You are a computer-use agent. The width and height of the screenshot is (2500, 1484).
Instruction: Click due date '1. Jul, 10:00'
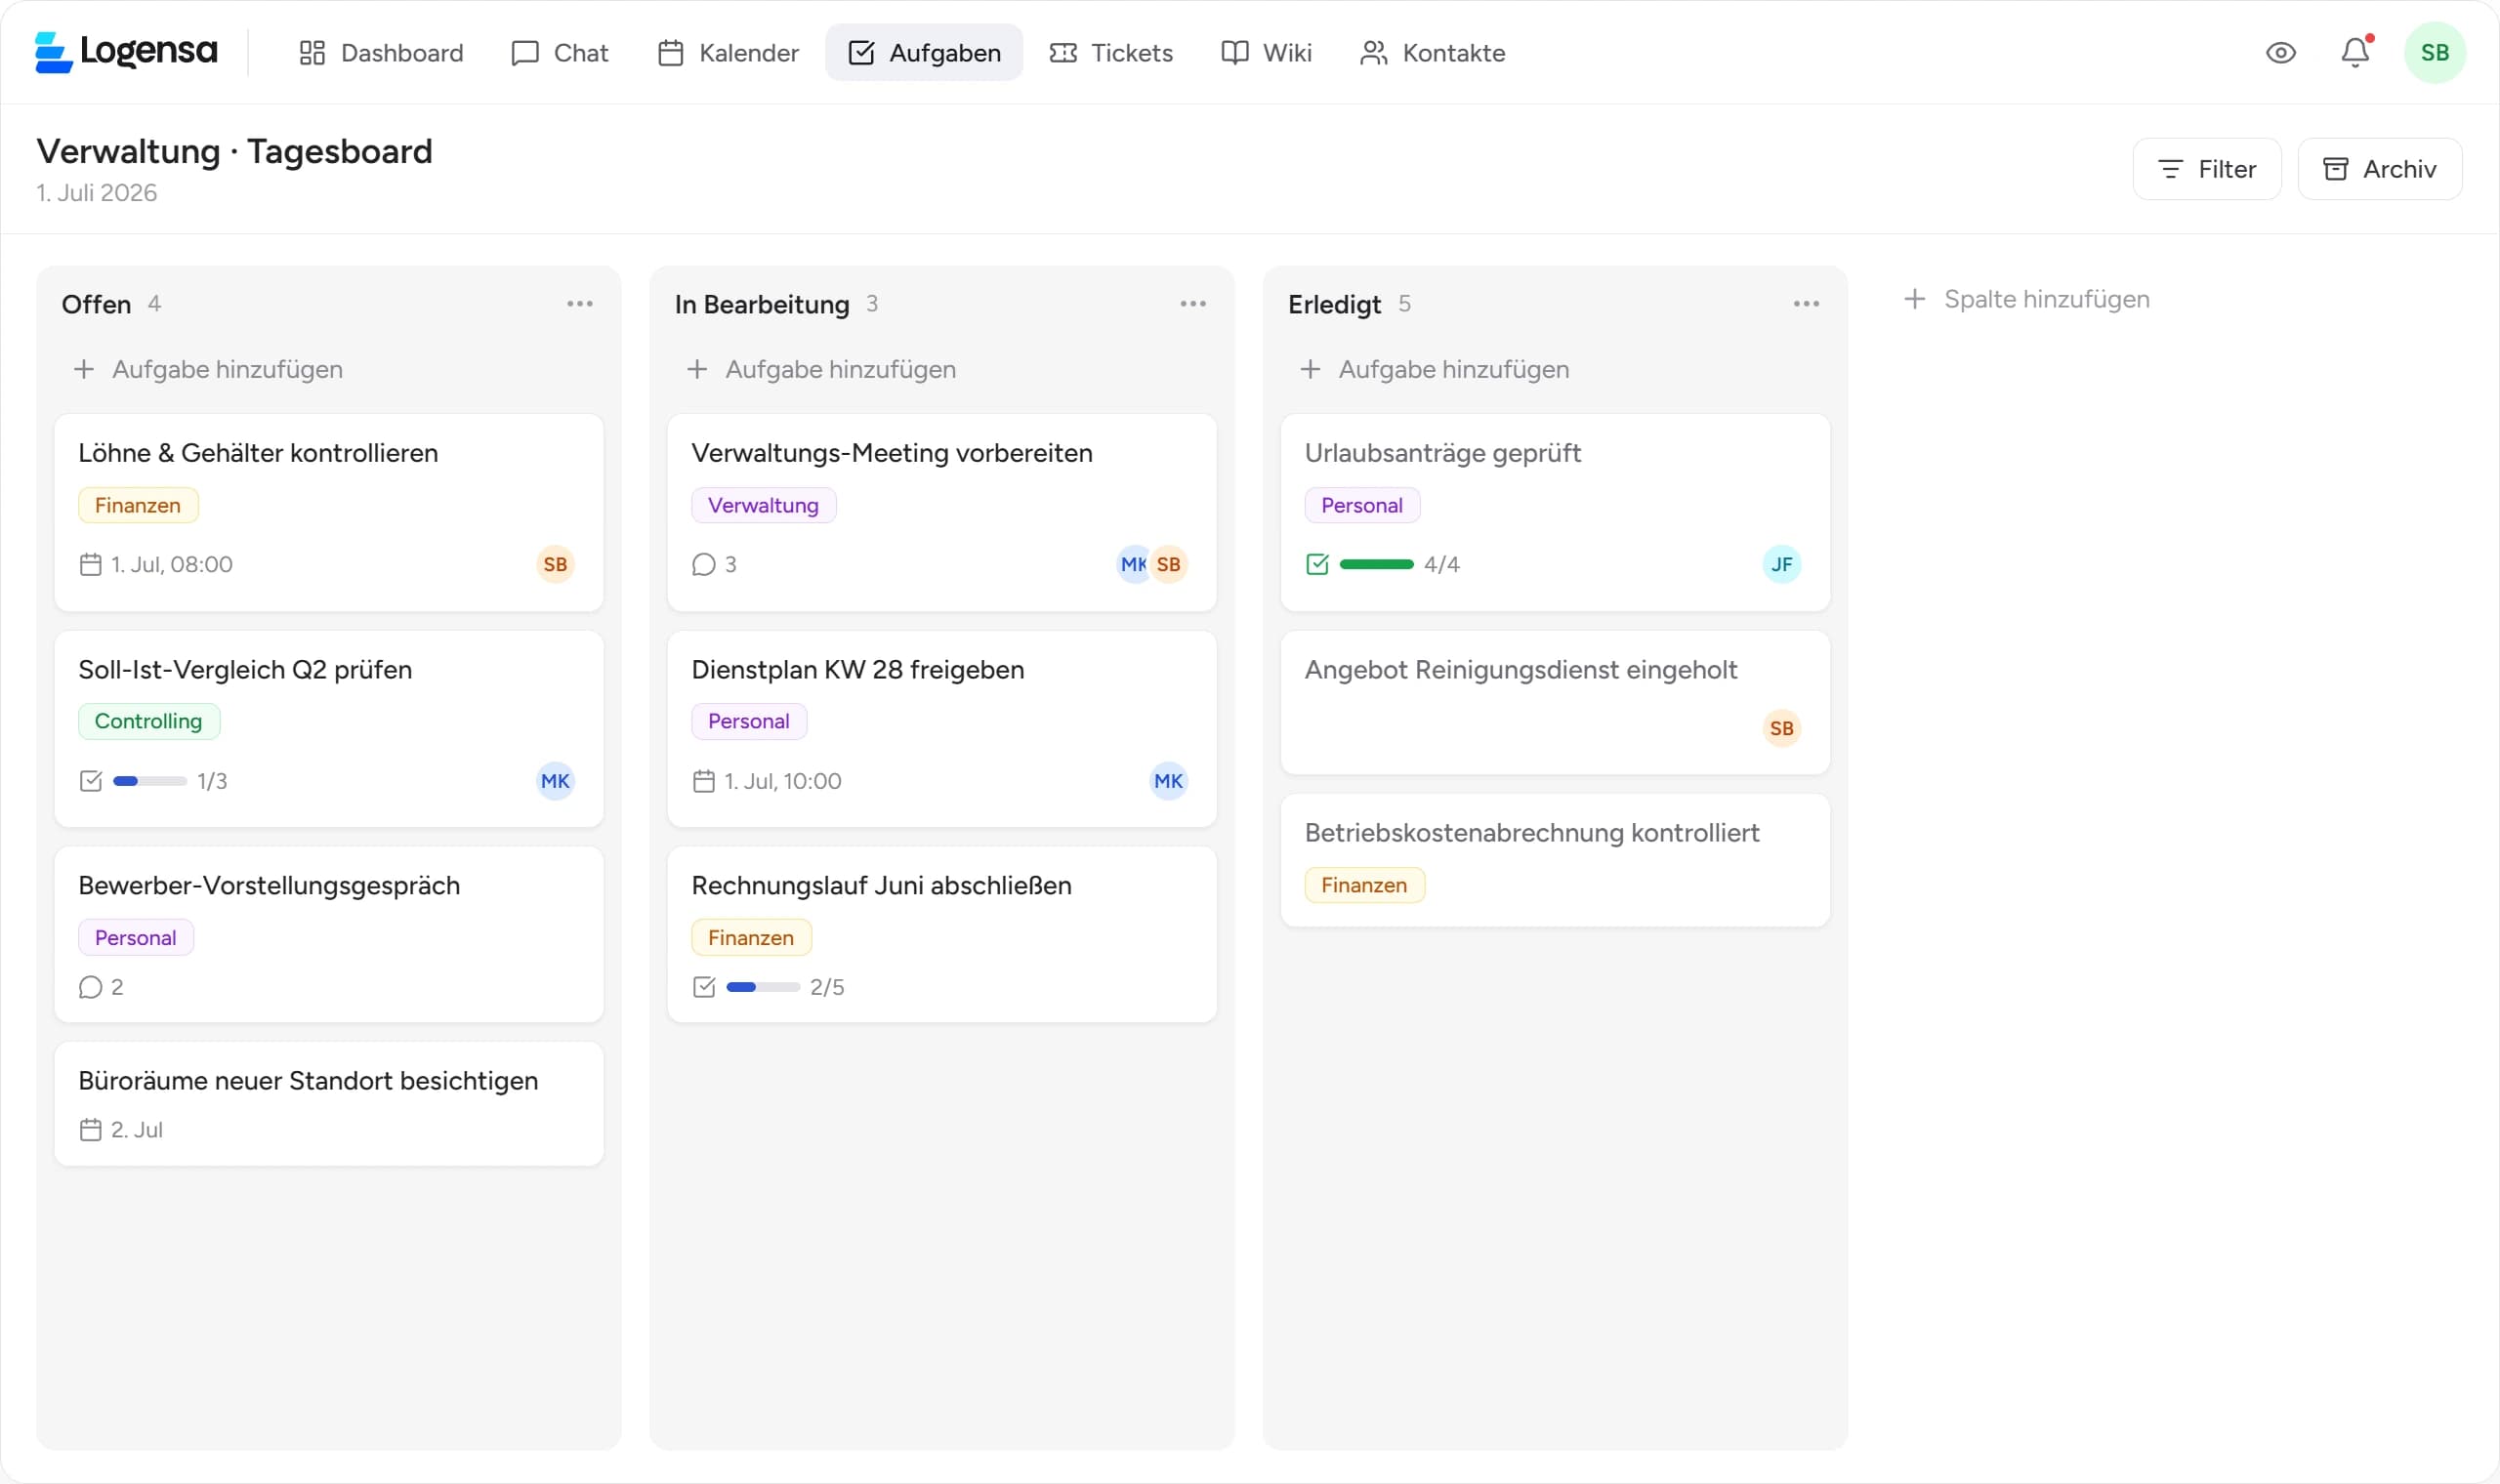[783, 781]
